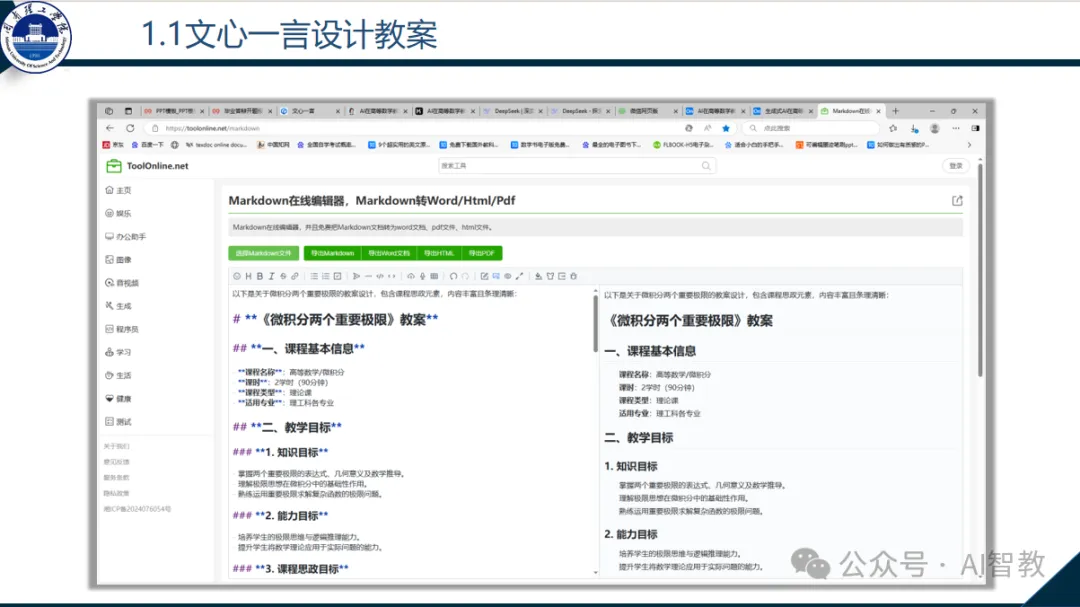Click the browser address bar URL
This screenshot has height=607, width=1080.
(x=212, y=128)
